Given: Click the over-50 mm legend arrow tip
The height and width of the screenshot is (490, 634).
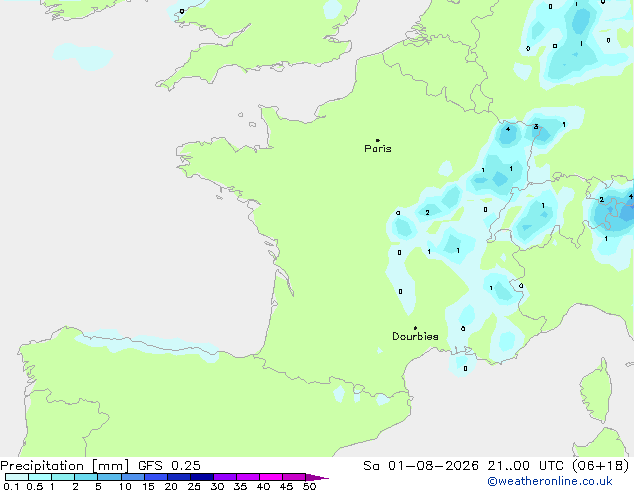Looking at the screenshot, I should tap(317, 477).
